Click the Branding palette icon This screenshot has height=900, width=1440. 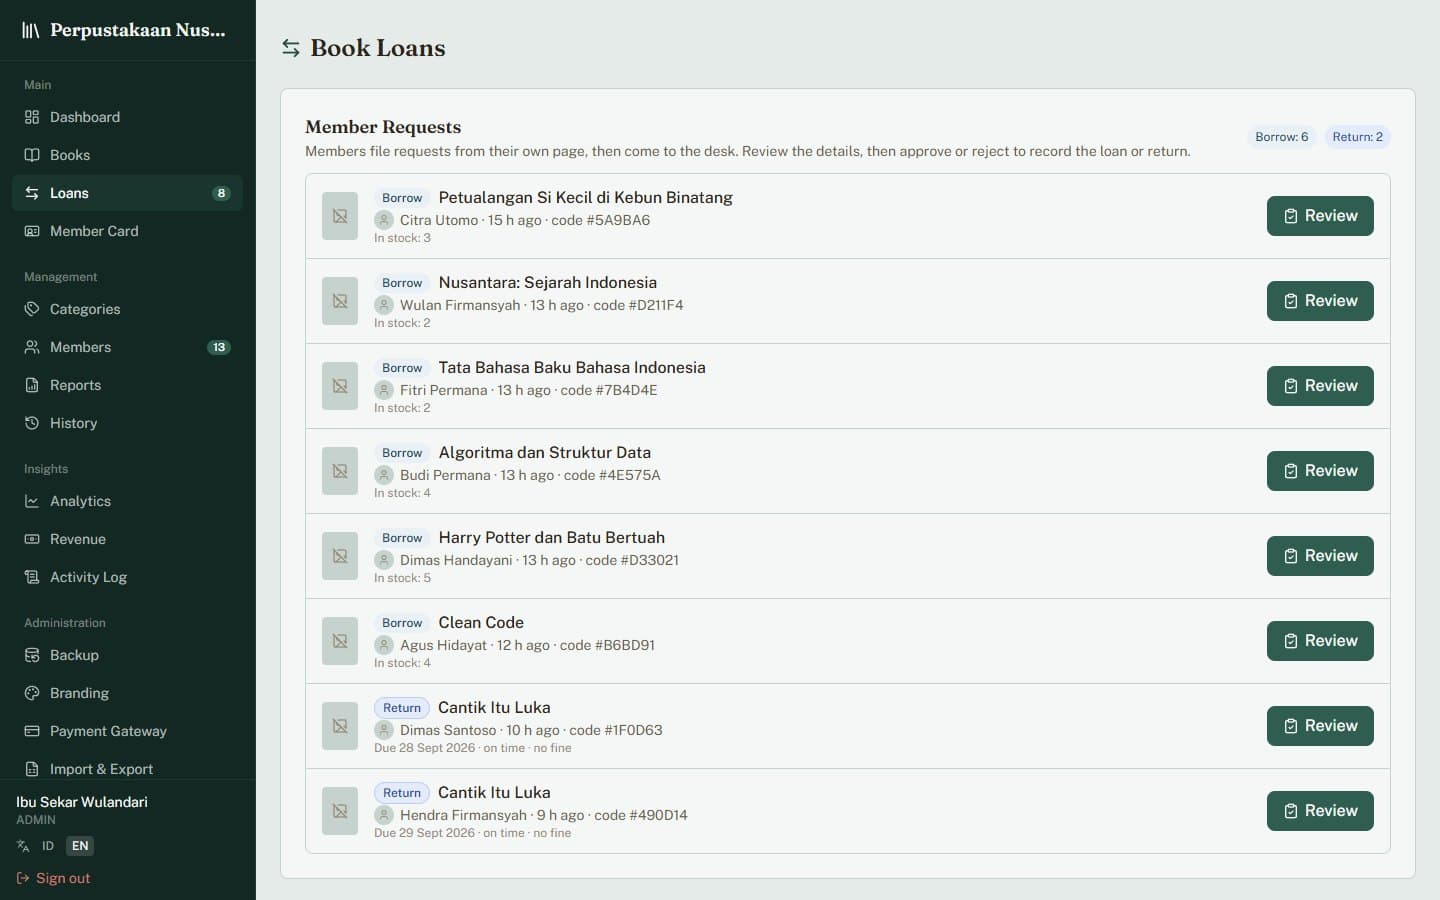[x=32, y=693]
